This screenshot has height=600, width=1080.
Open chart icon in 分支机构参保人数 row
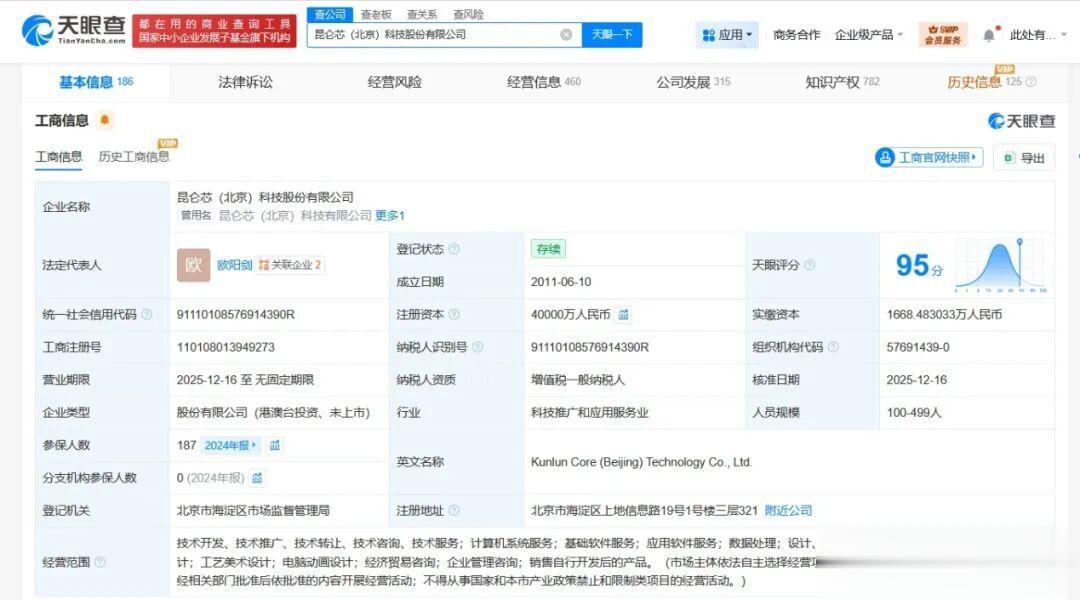pyautogui.click(x=257, y=478)
